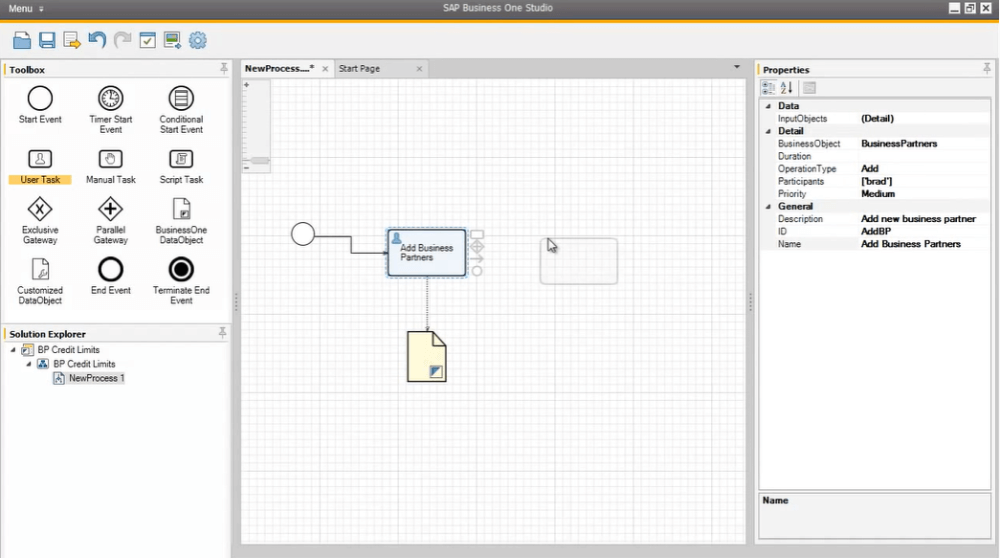1000x558 pixels.
Task: Select nested BP Credit Limits project item
Action: pyautogui.click(x=84, y=363)
